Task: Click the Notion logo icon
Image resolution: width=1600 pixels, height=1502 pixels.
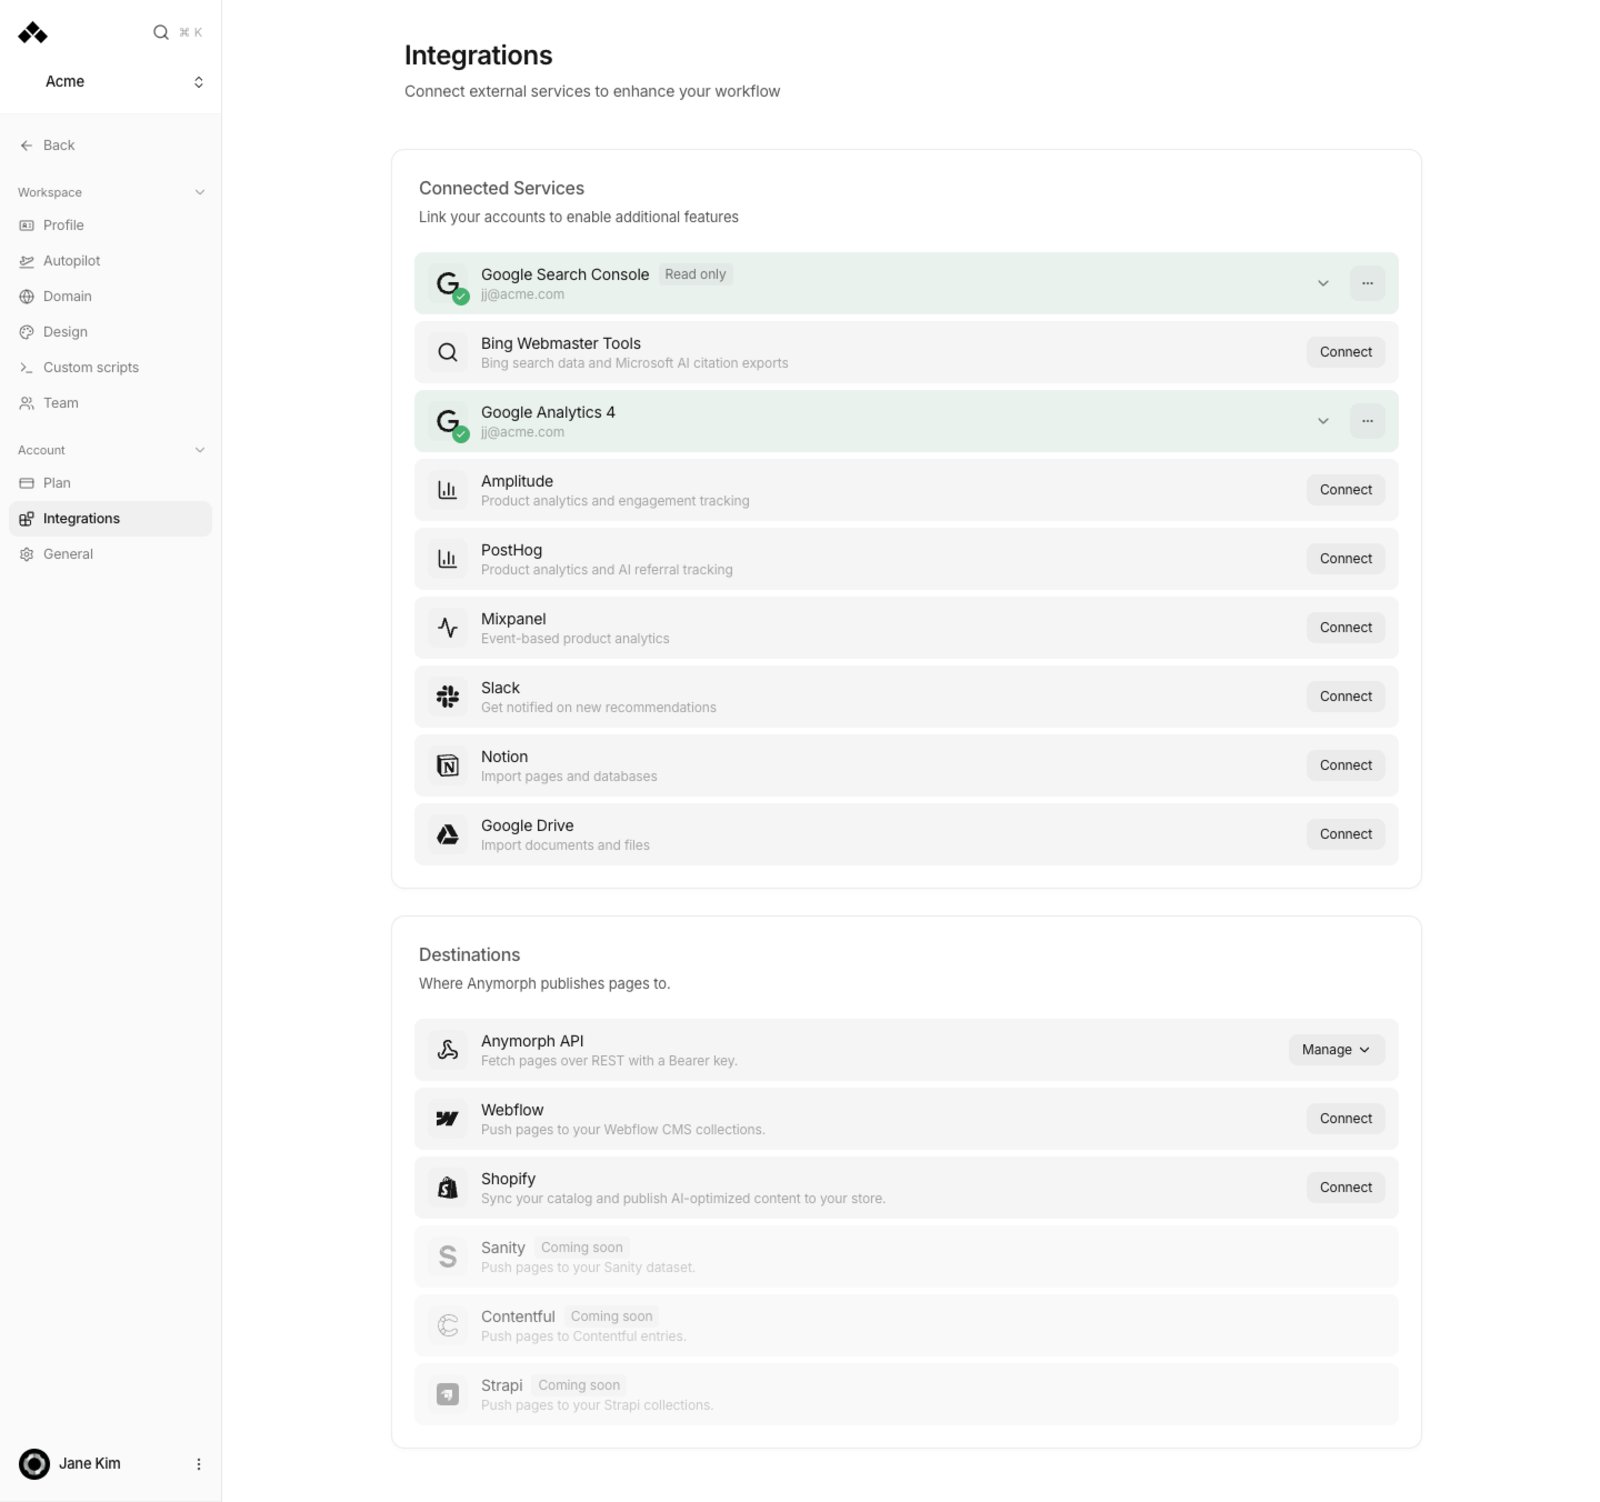Action: coord(448,766)
